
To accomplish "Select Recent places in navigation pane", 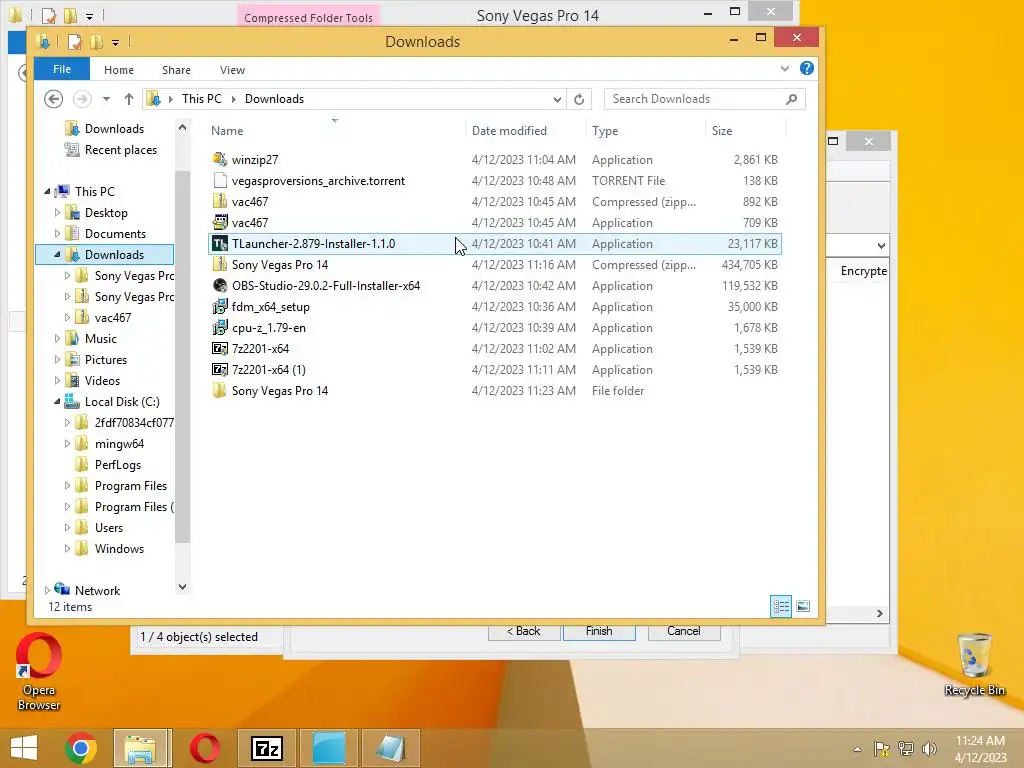I will 120,150.
